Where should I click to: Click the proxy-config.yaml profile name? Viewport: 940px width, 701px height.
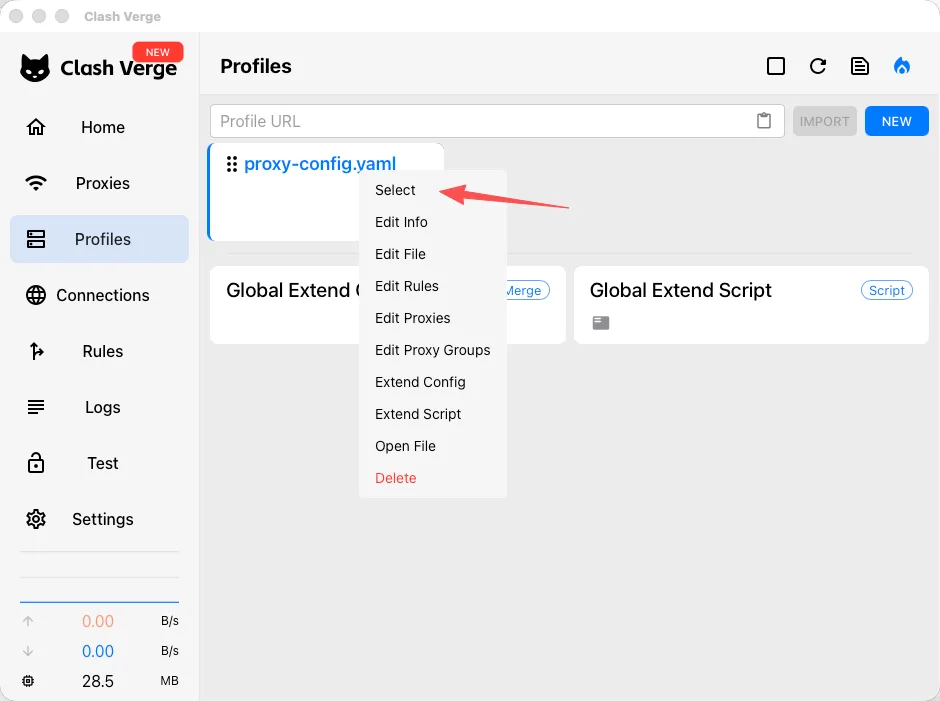click(x=320, y=164)
